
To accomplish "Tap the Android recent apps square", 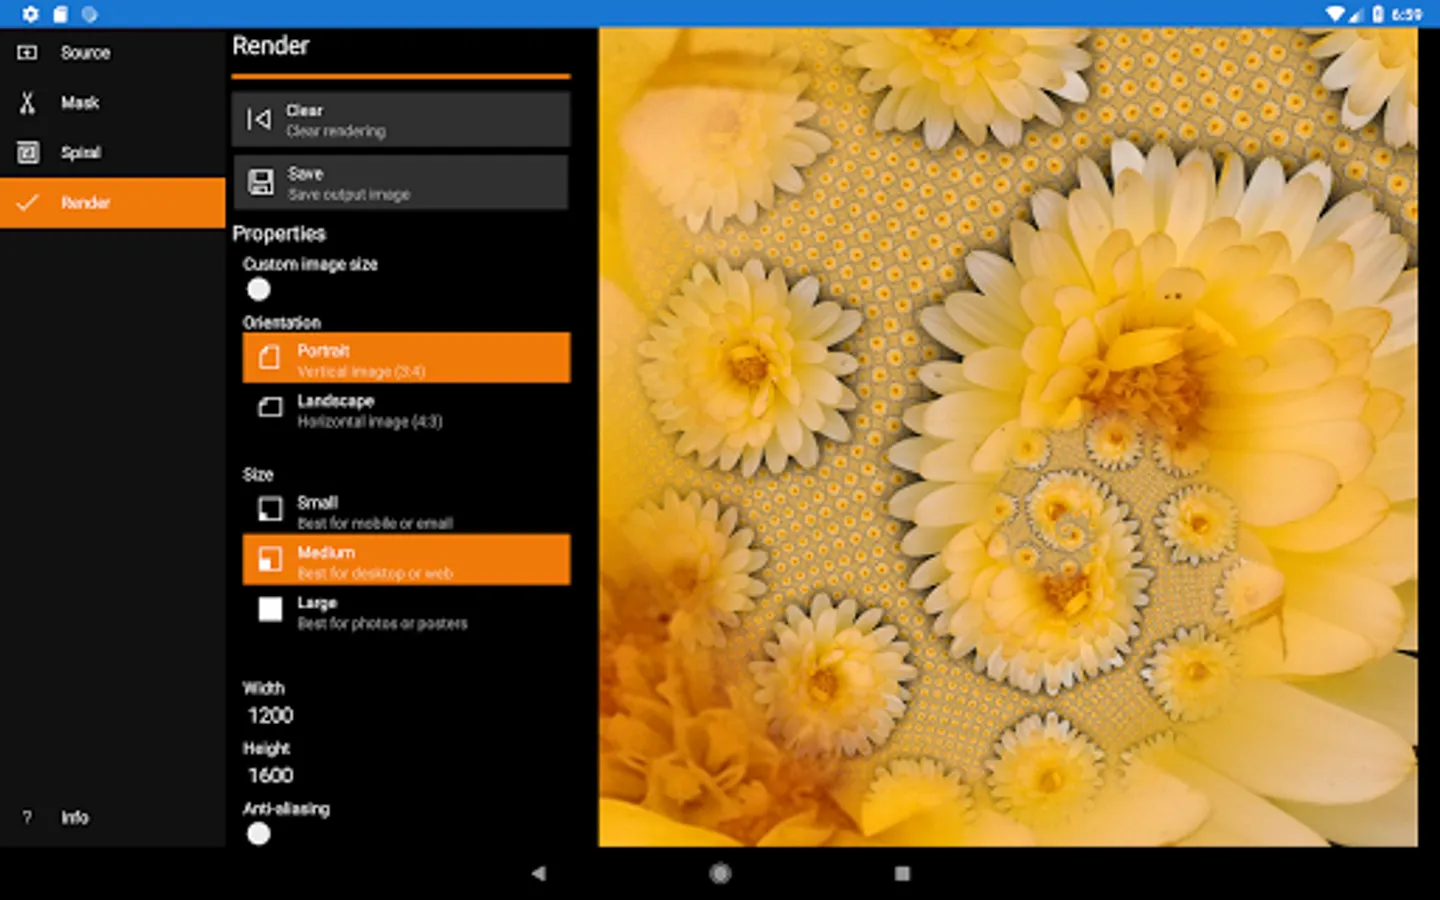I will [x=902, y=873].
